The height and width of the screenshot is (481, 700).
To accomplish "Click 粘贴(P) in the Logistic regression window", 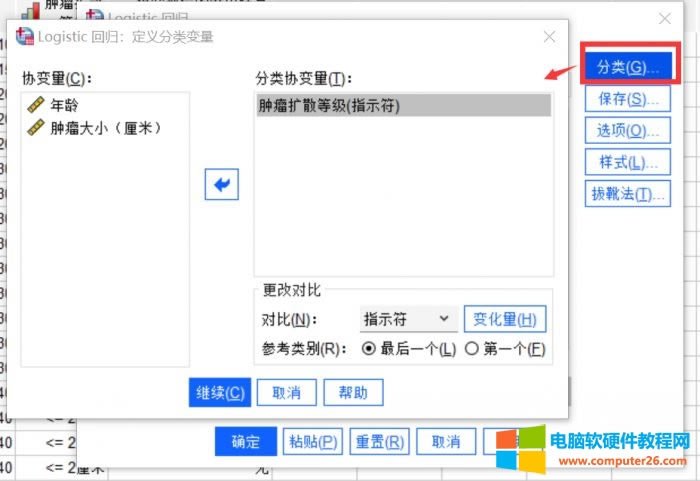I will pyautogui.click(x=313, y=441).
